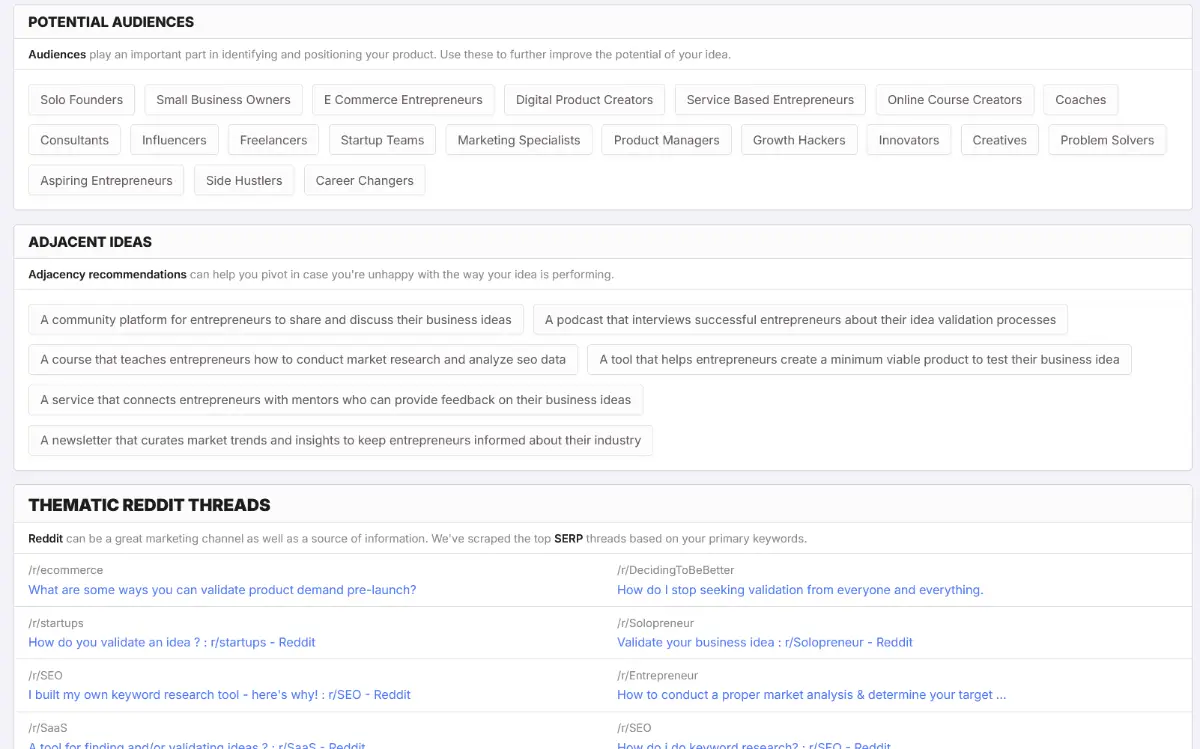Choose the Online Course Creators audience
Viewport: 1200px width, 749px height.
click(x=954, y=100)
